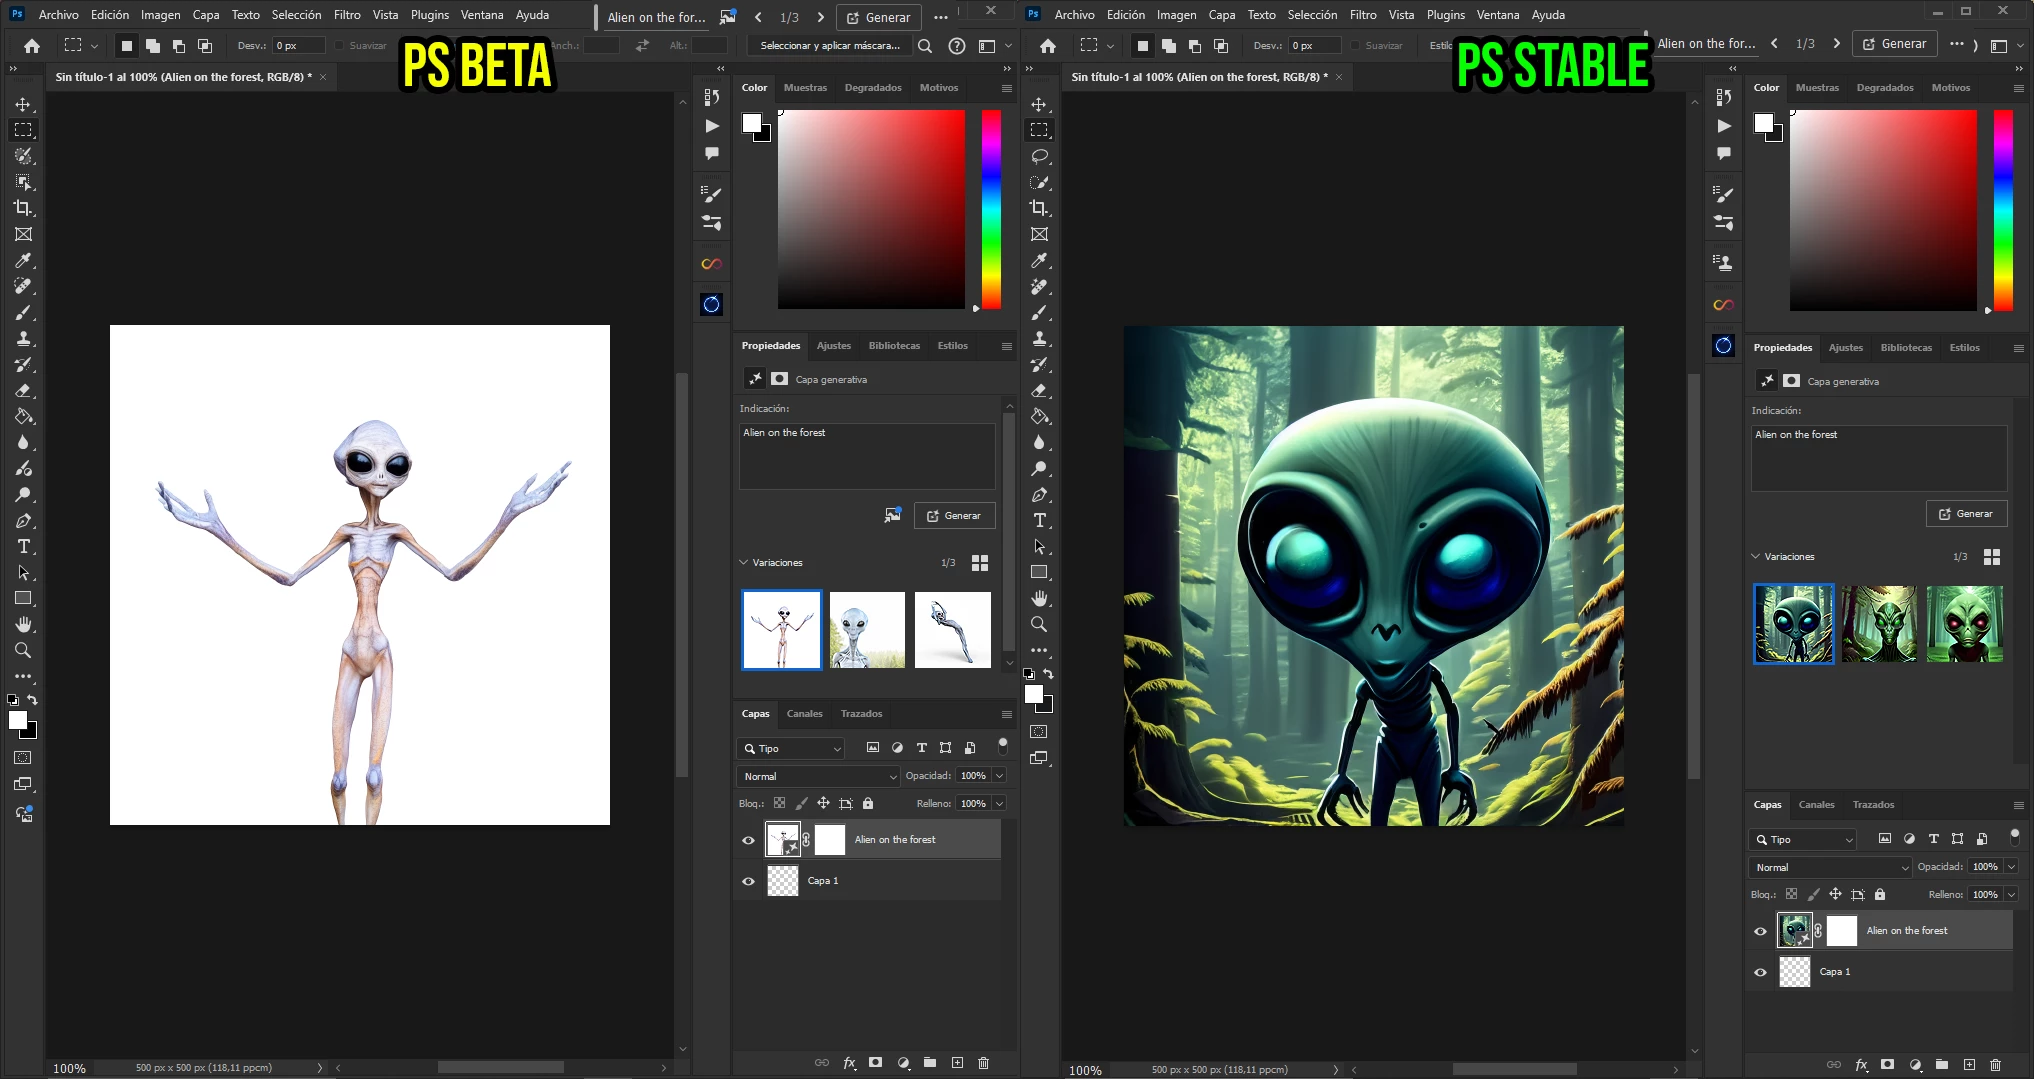
Task: Collapse the Variaciones section in PS Stable
Action: click(1756, 556)
